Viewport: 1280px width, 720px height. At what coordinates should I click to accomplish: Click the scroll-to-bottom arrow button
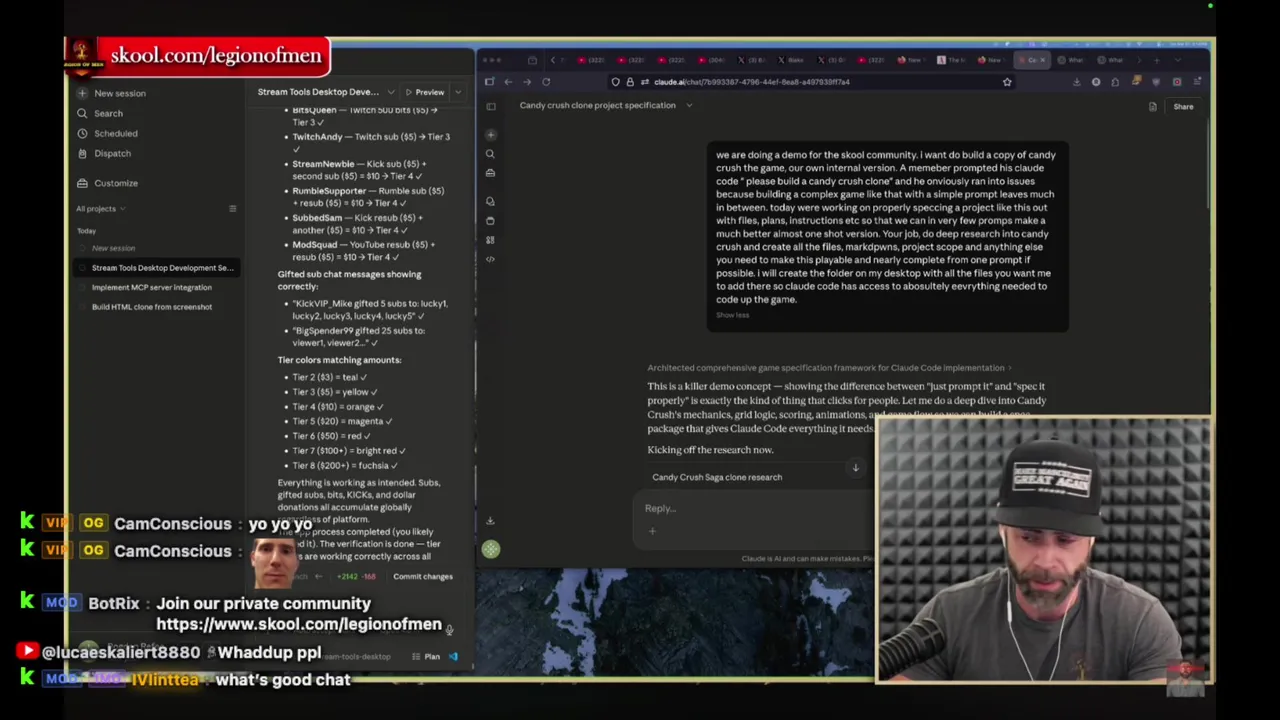click(855, 468)
